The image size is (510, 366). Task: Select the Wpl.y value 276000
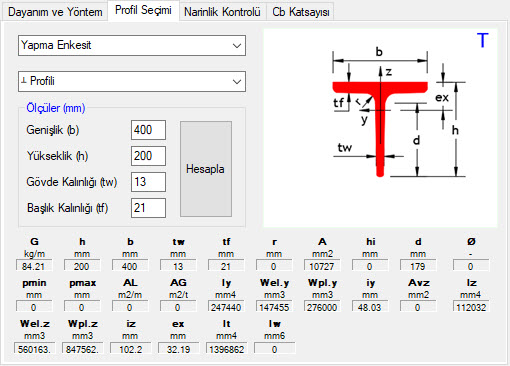point(322,307)
